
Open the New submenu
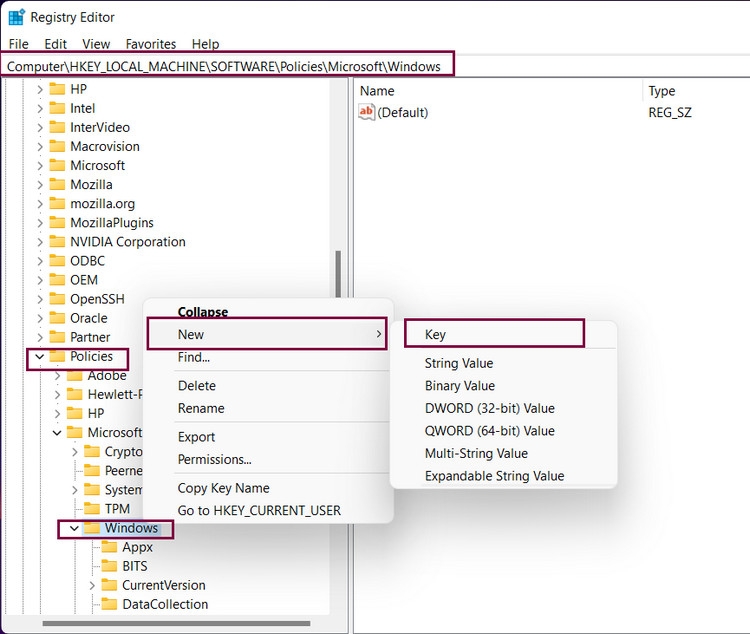click(267, 334)
